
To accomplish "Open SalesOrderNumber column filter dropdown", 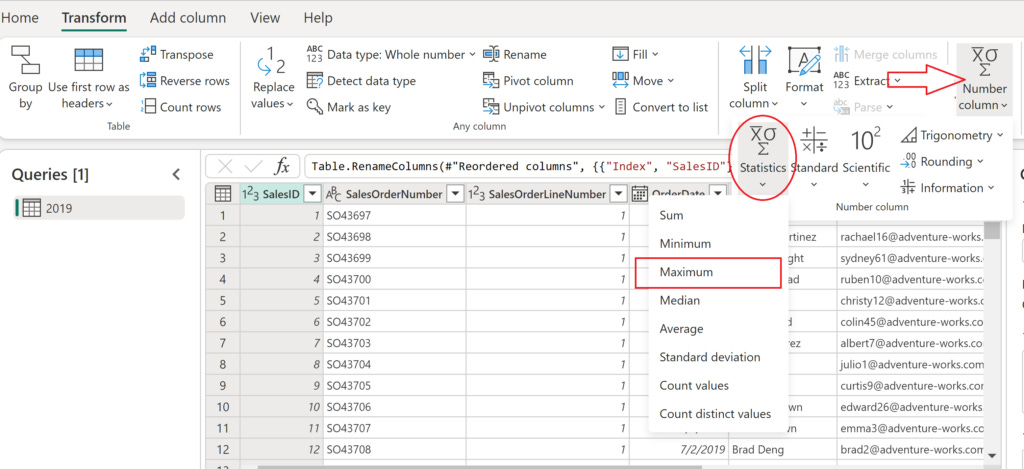I will point(455,194).
